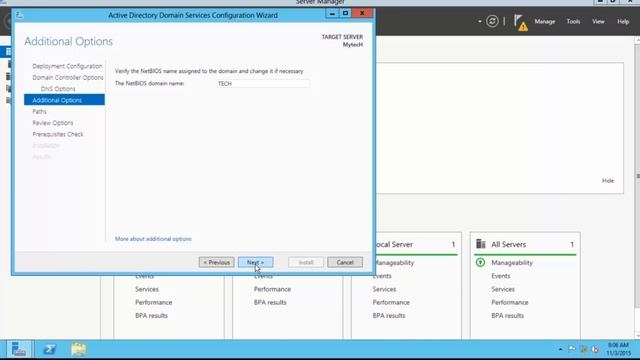
Task: Click the Next button in the wizard
Action: pos(256,262)
